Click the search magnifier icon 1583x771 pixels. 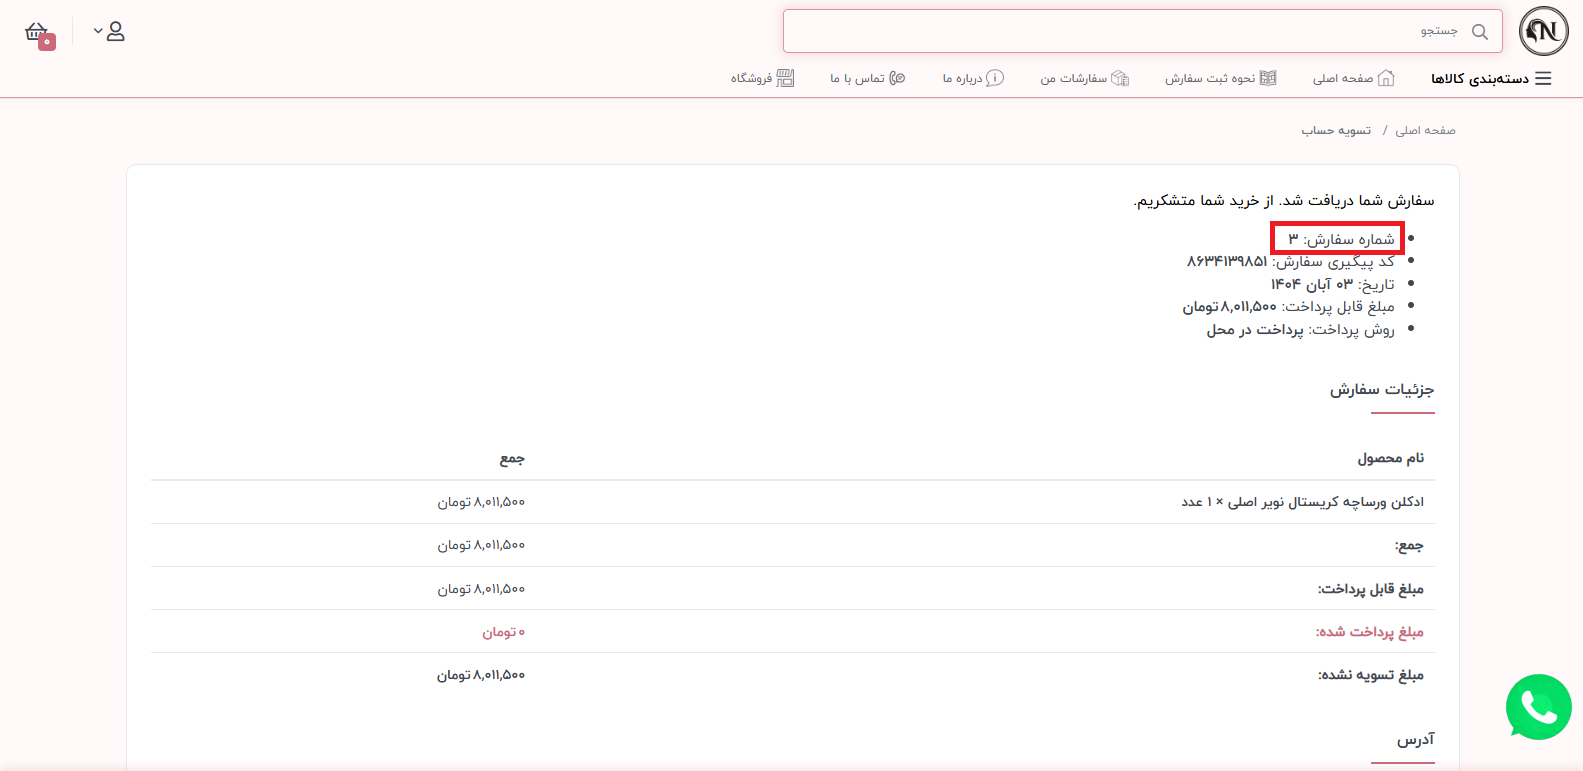1480,32
